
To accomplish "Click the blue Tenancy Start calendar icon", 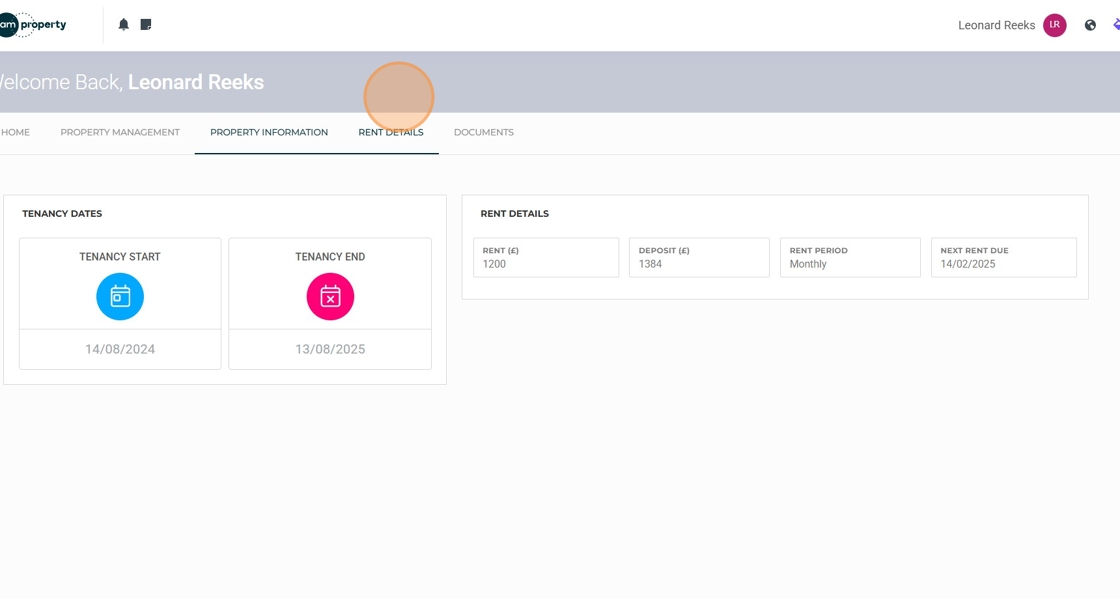I will (120, 296).
